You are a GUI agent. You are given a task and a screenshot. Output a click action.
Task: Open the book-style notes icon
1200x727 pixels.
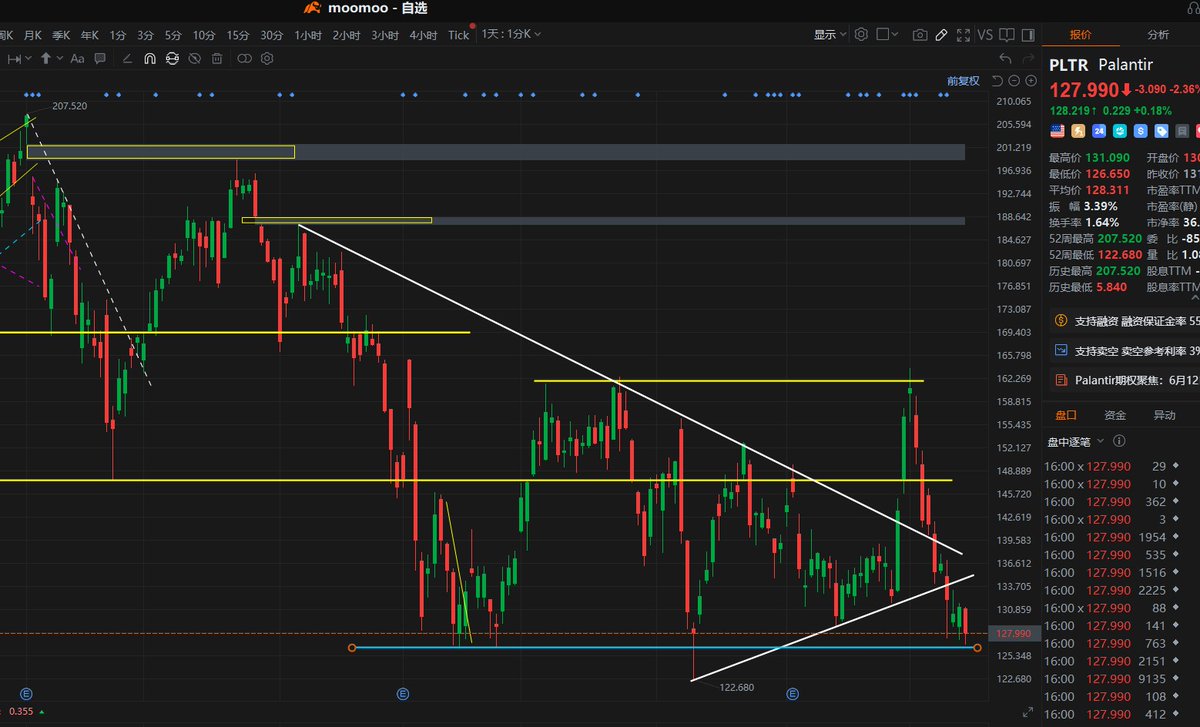coord(1005,34)
